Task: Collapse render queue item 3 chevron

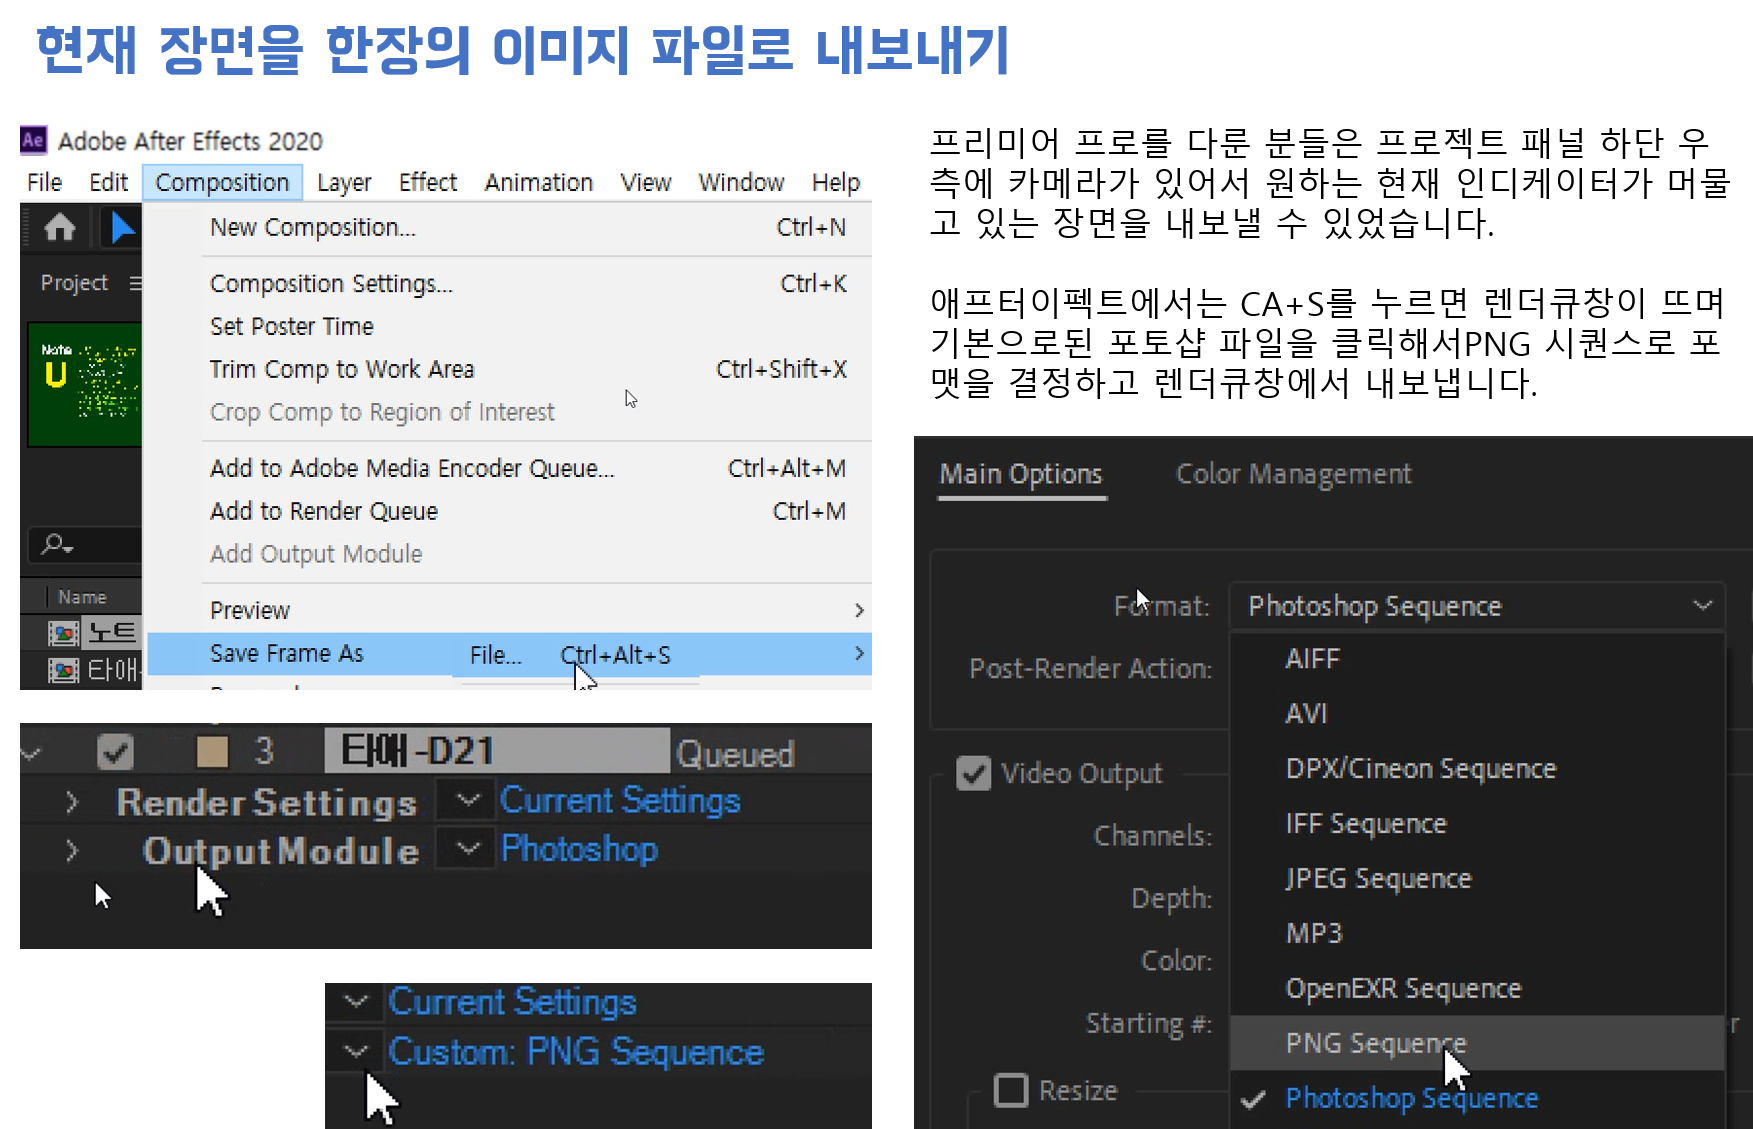Action: pos(31,753)
